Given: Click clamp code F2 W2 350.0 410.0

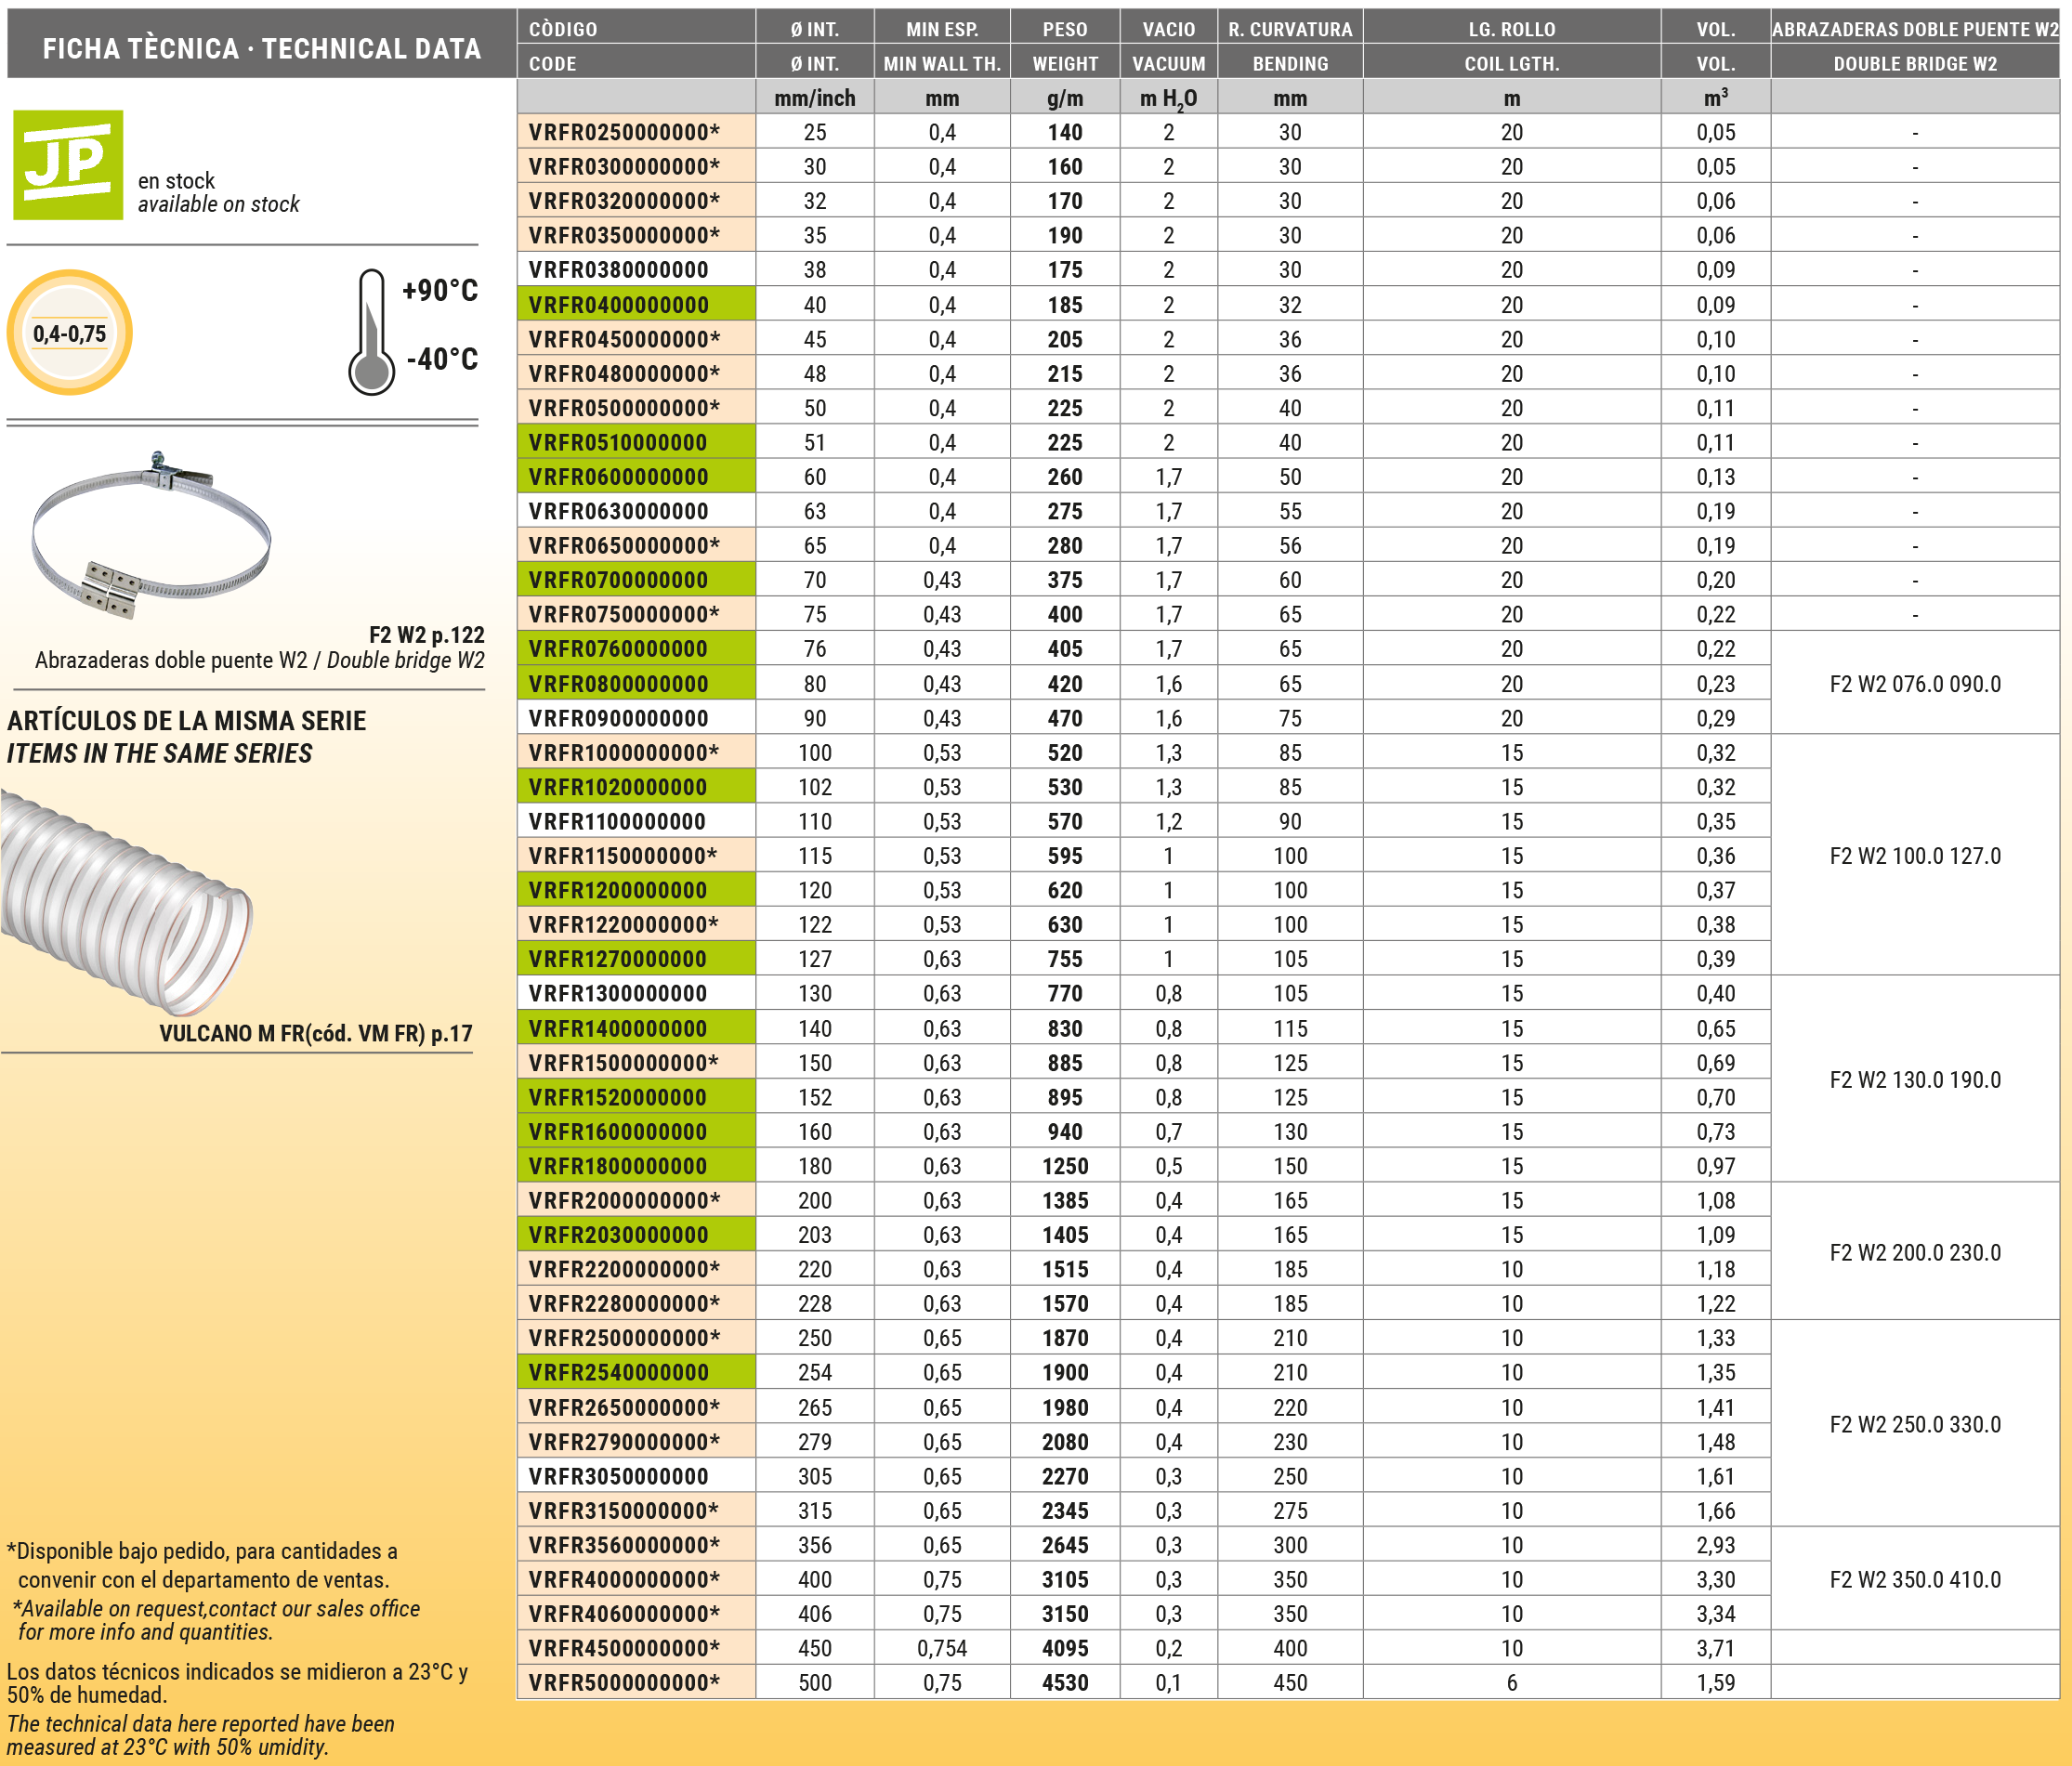Looking at the screenshot, I should pyautogui.click(x=1914, y=1580).
